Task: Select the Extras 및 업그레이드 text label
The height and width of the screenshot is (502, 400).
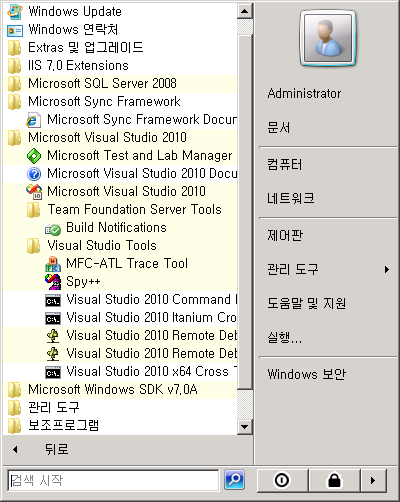Action: [x=86, y=48]
